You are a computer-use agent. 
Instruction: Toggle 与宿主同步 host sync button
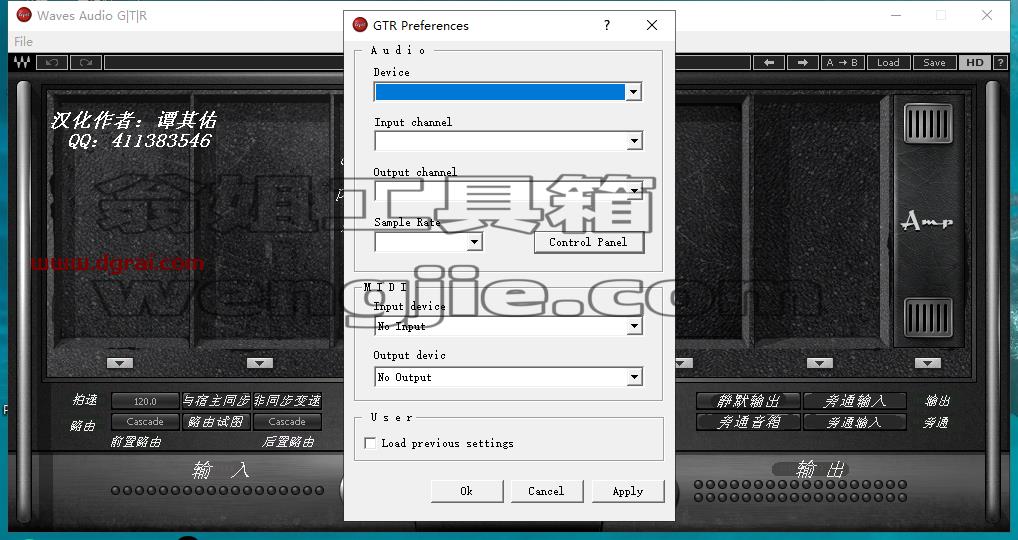point(216,401)
